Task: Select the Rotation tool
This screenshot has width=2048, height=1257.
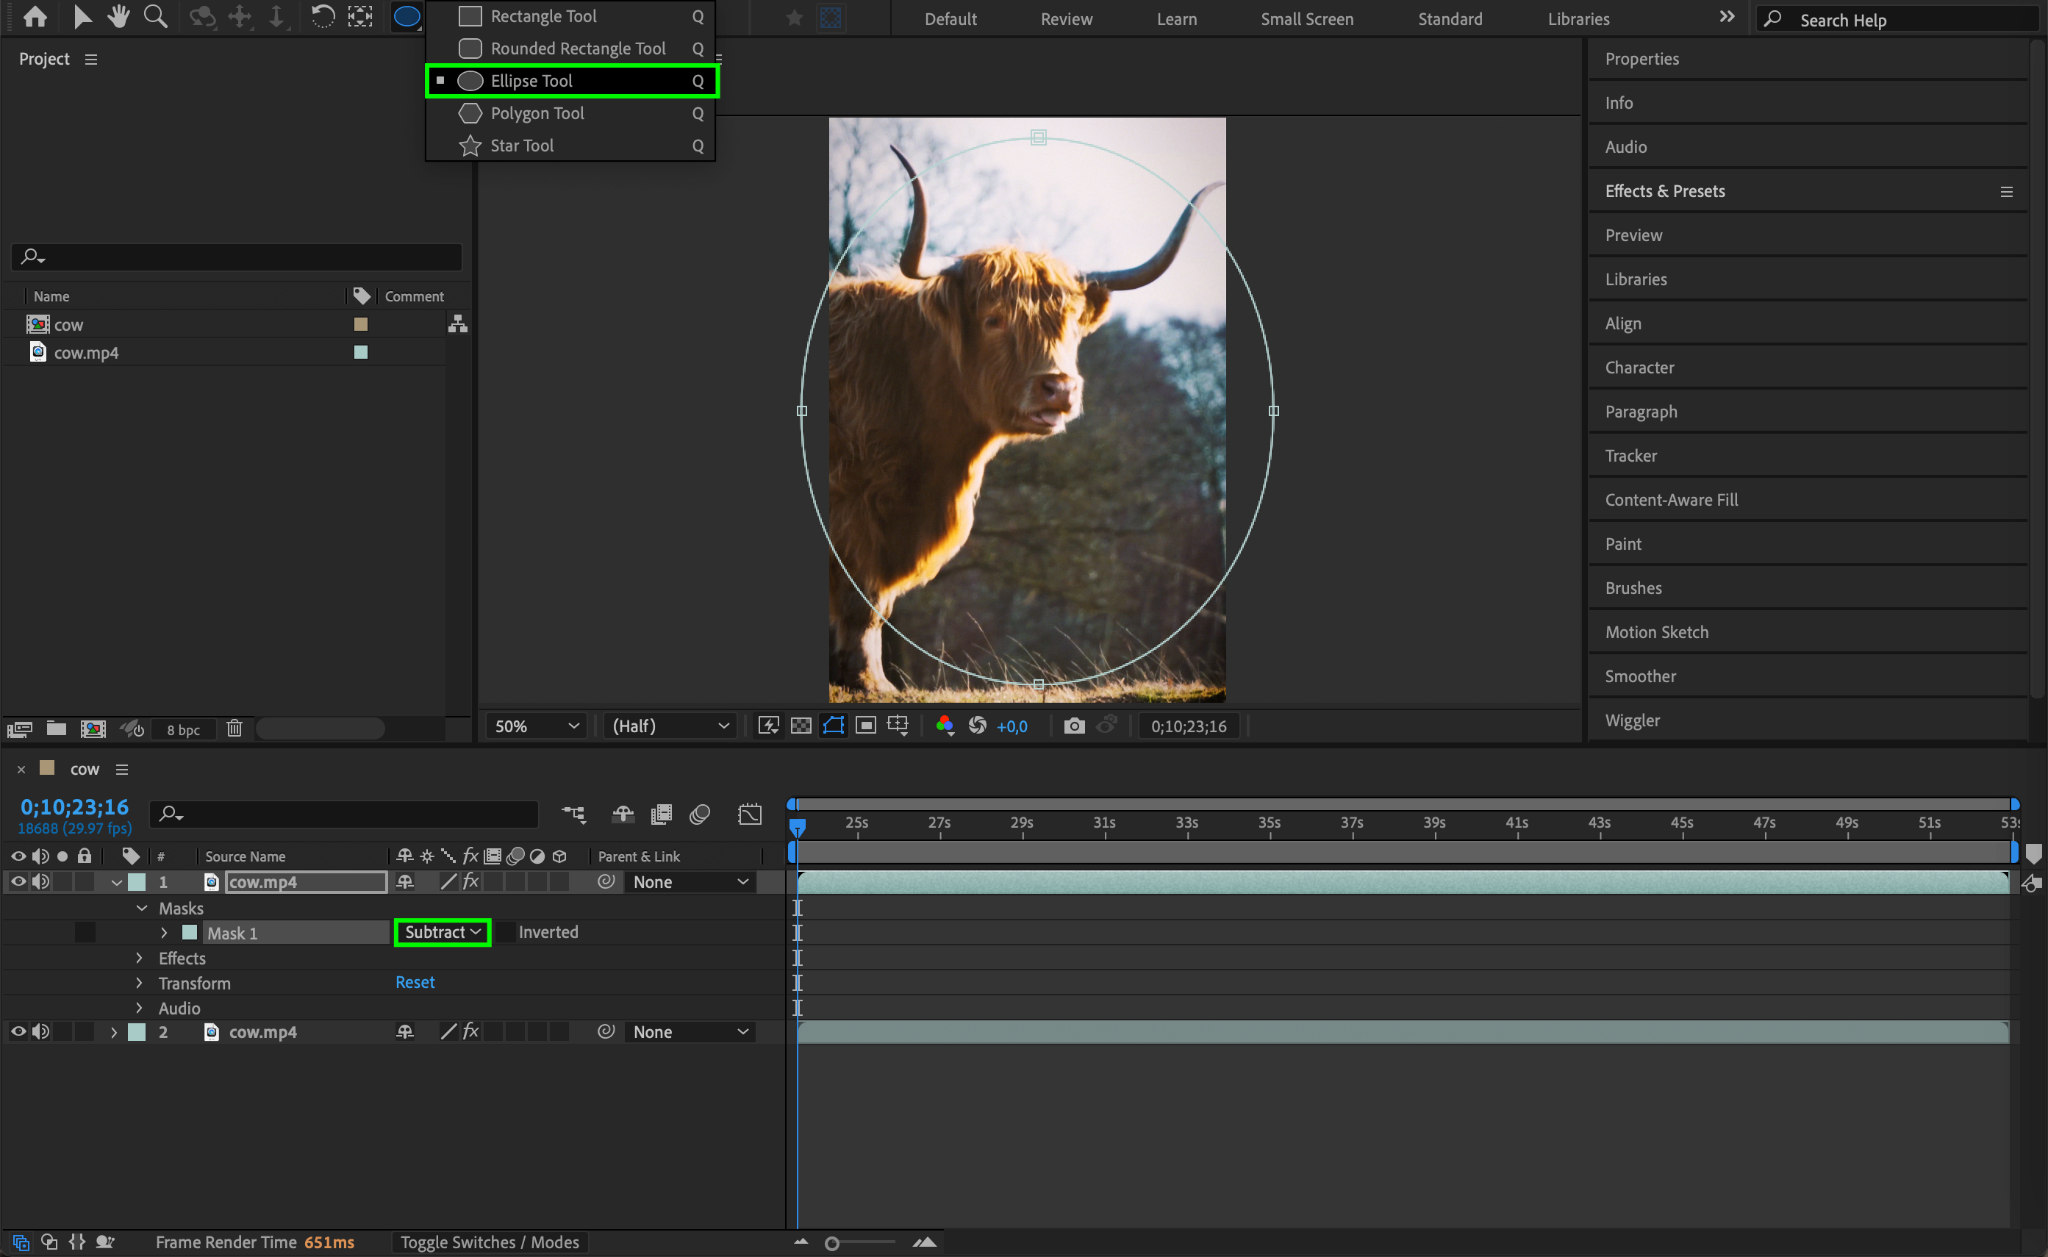Action: [x=322, y=16]
